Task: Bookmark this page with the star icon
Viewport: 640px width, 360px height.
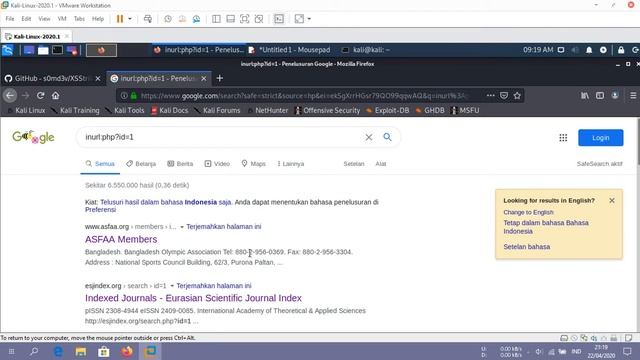Action: tap(517, 96)
